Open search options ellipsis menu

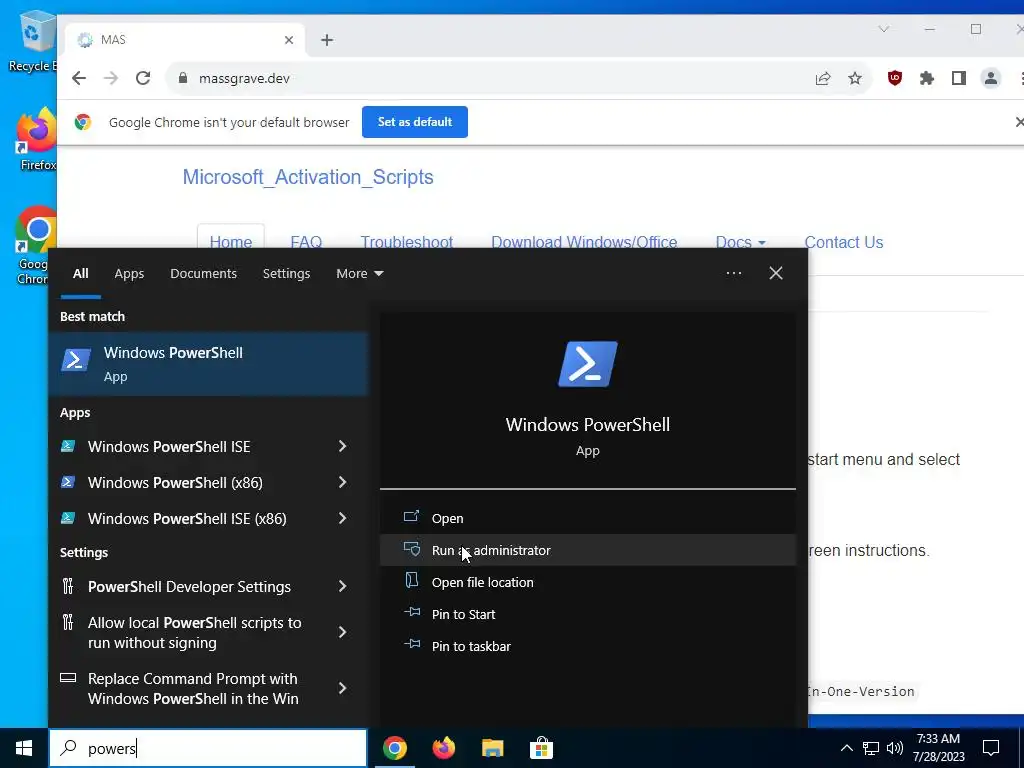pos(734,273)
